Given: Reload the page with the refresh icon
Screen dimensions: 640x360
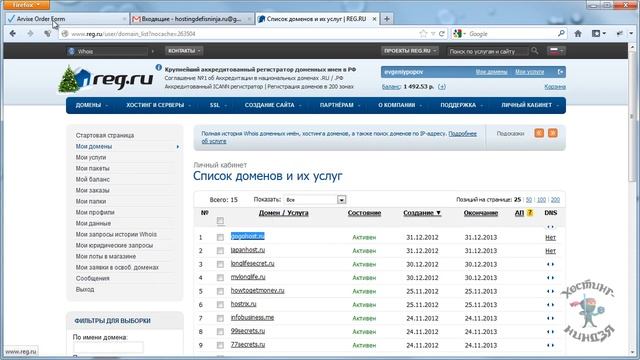Looking at the screenshot, I should tap(442, 33).
